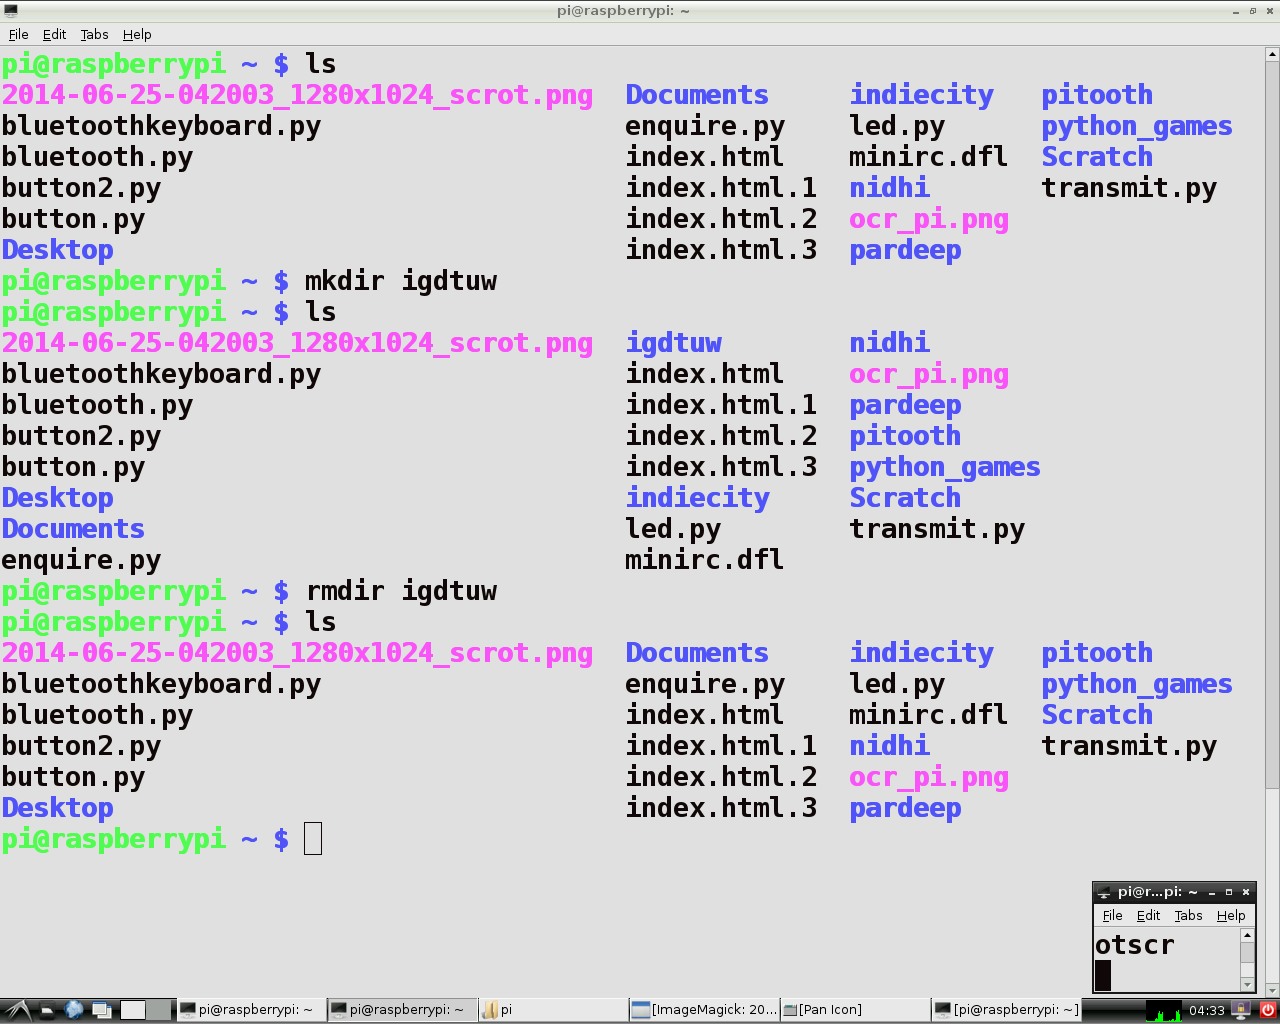Minimize the small pi@r...pi terminal window

tap(1212, 892)
